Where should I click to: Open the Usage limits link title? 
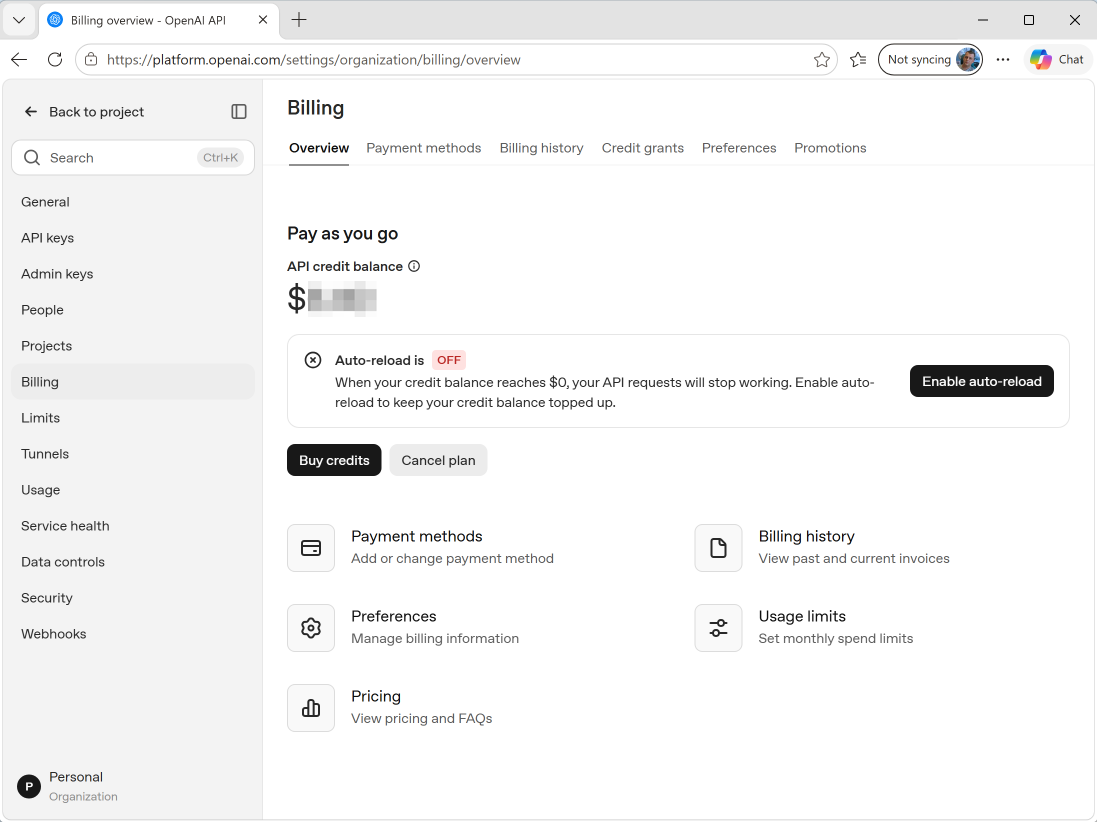tap(802, 616)
